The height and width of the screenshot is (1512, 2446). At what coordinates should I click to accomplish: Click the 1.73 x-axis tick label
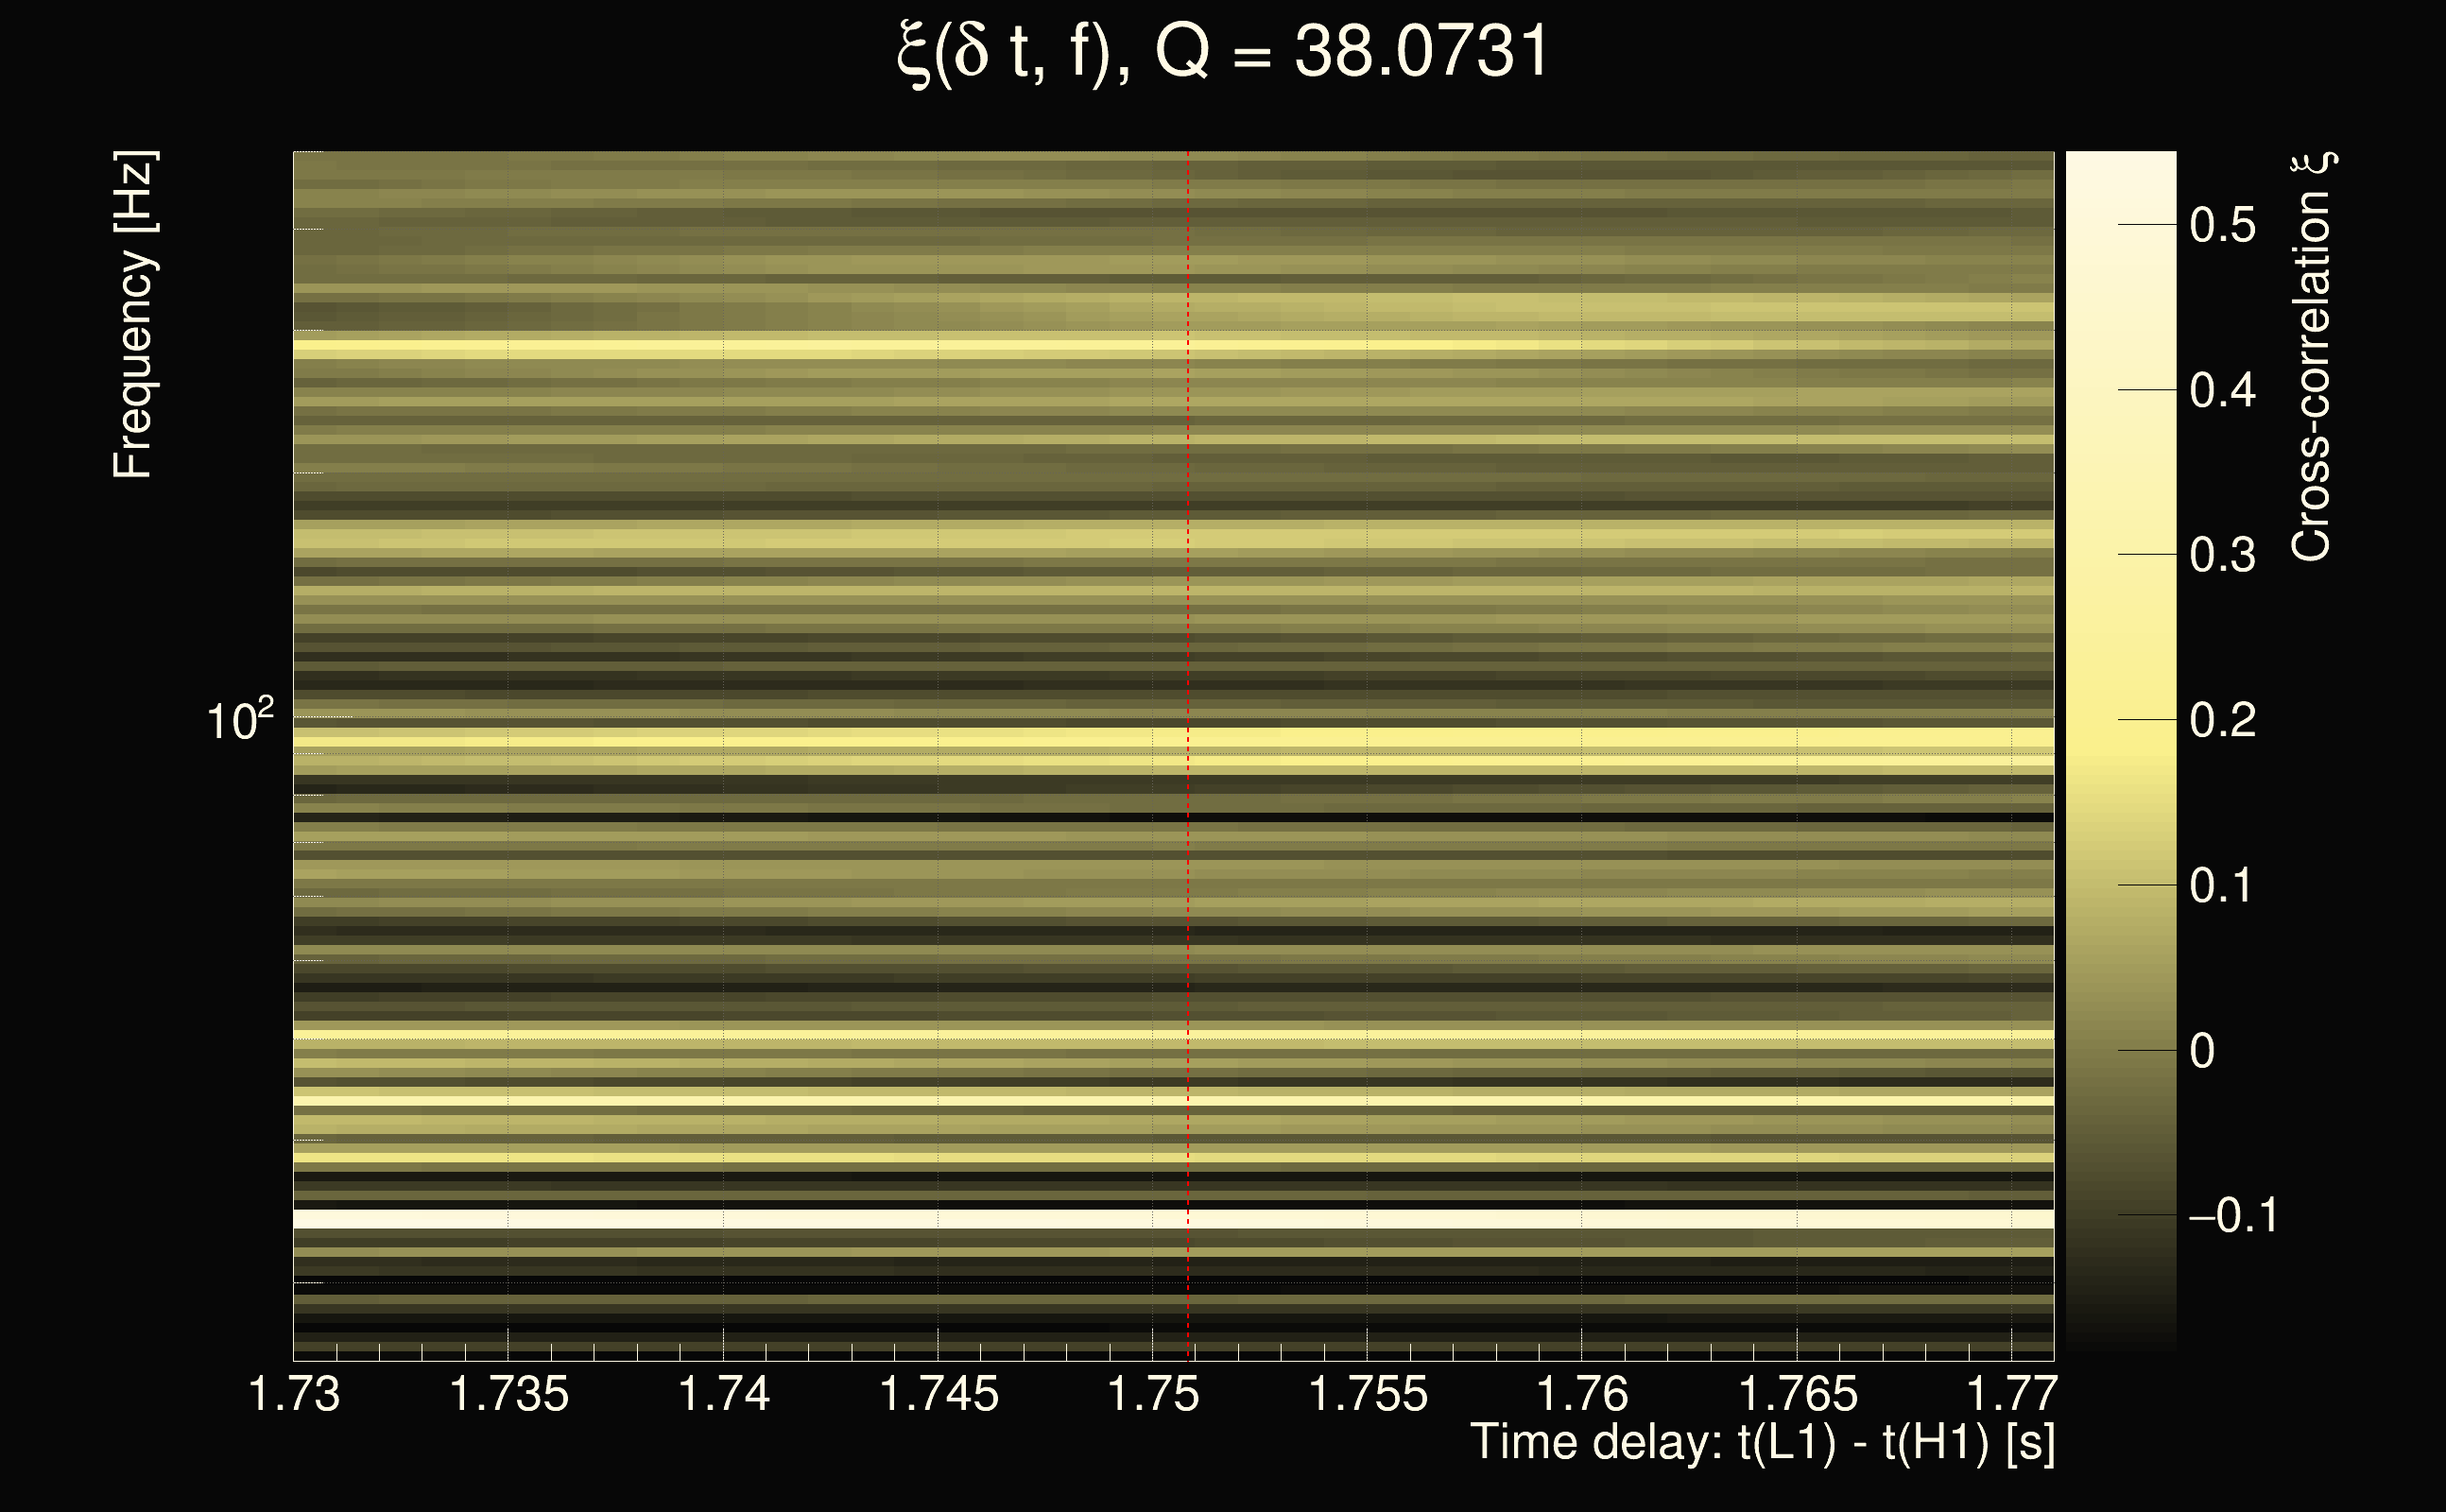(294, 1394)
